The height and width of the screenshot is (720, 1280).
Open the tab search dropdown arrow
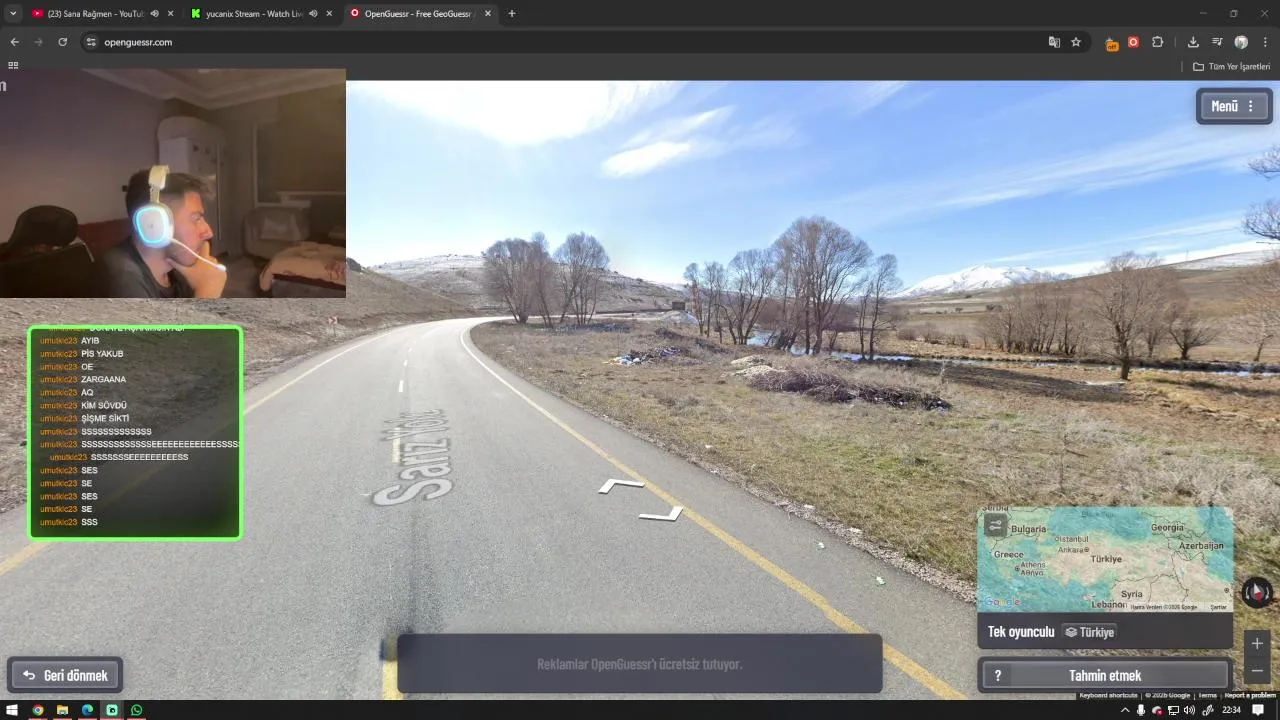pos(12,14)
